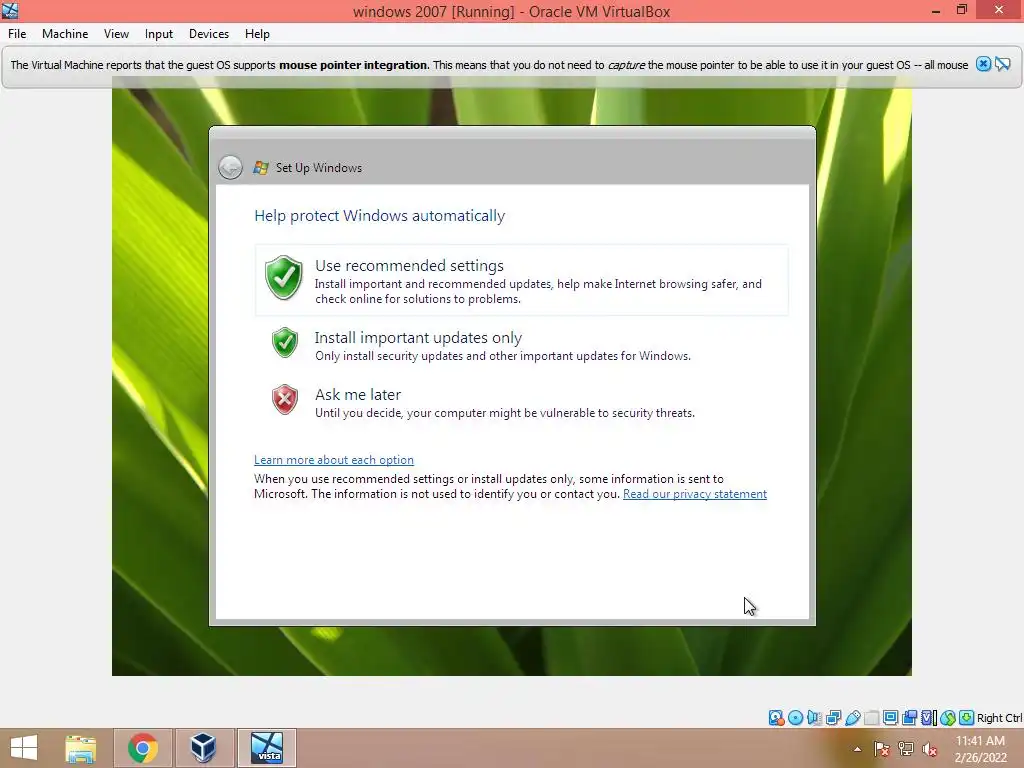1024x768 pixels.
Task: Open the Input menu
Action: (159, 34)
